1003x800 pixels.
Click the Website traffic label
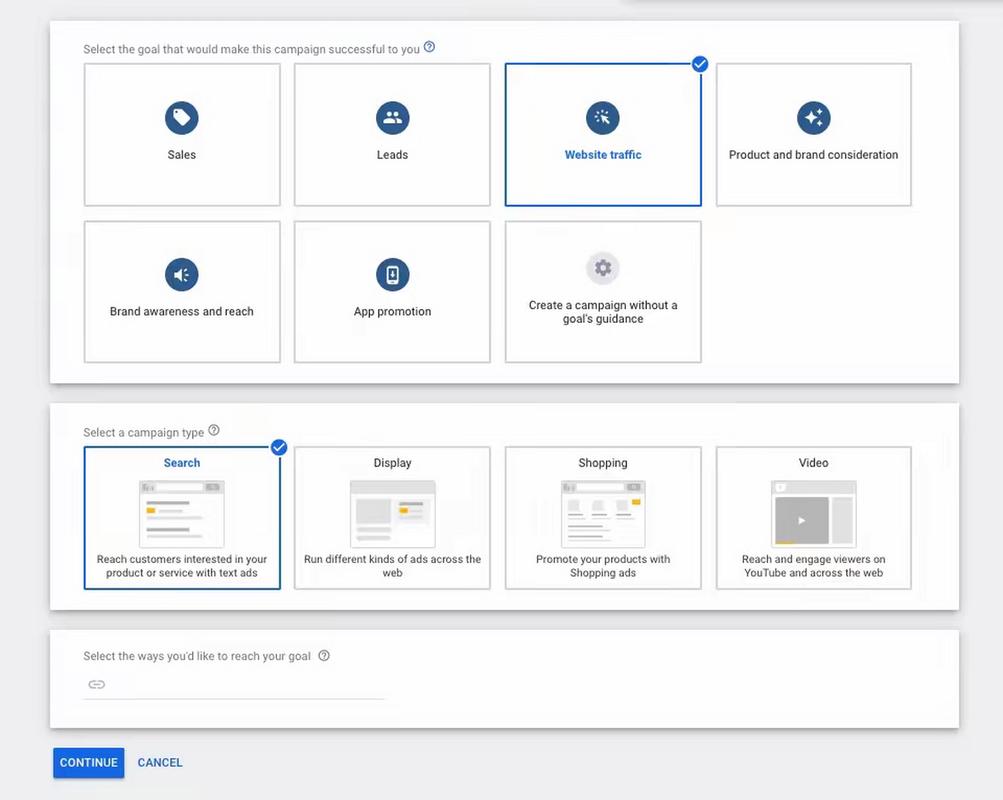click(x=603, y=155)
